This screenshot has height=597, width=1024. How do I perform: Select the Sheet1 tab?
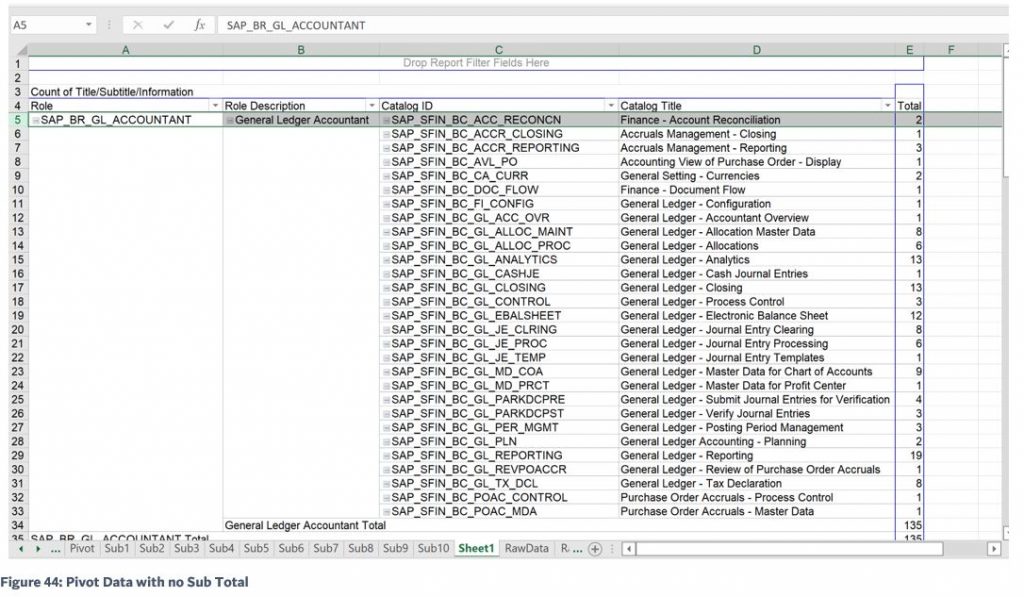476,549
